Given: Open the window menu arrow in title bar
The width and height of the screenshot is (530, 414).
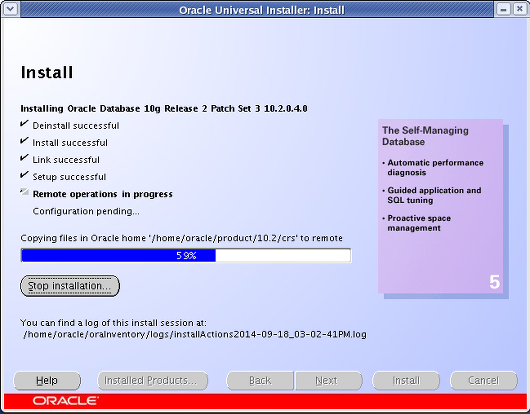Looking at the screenshot, I should [10, 8].
